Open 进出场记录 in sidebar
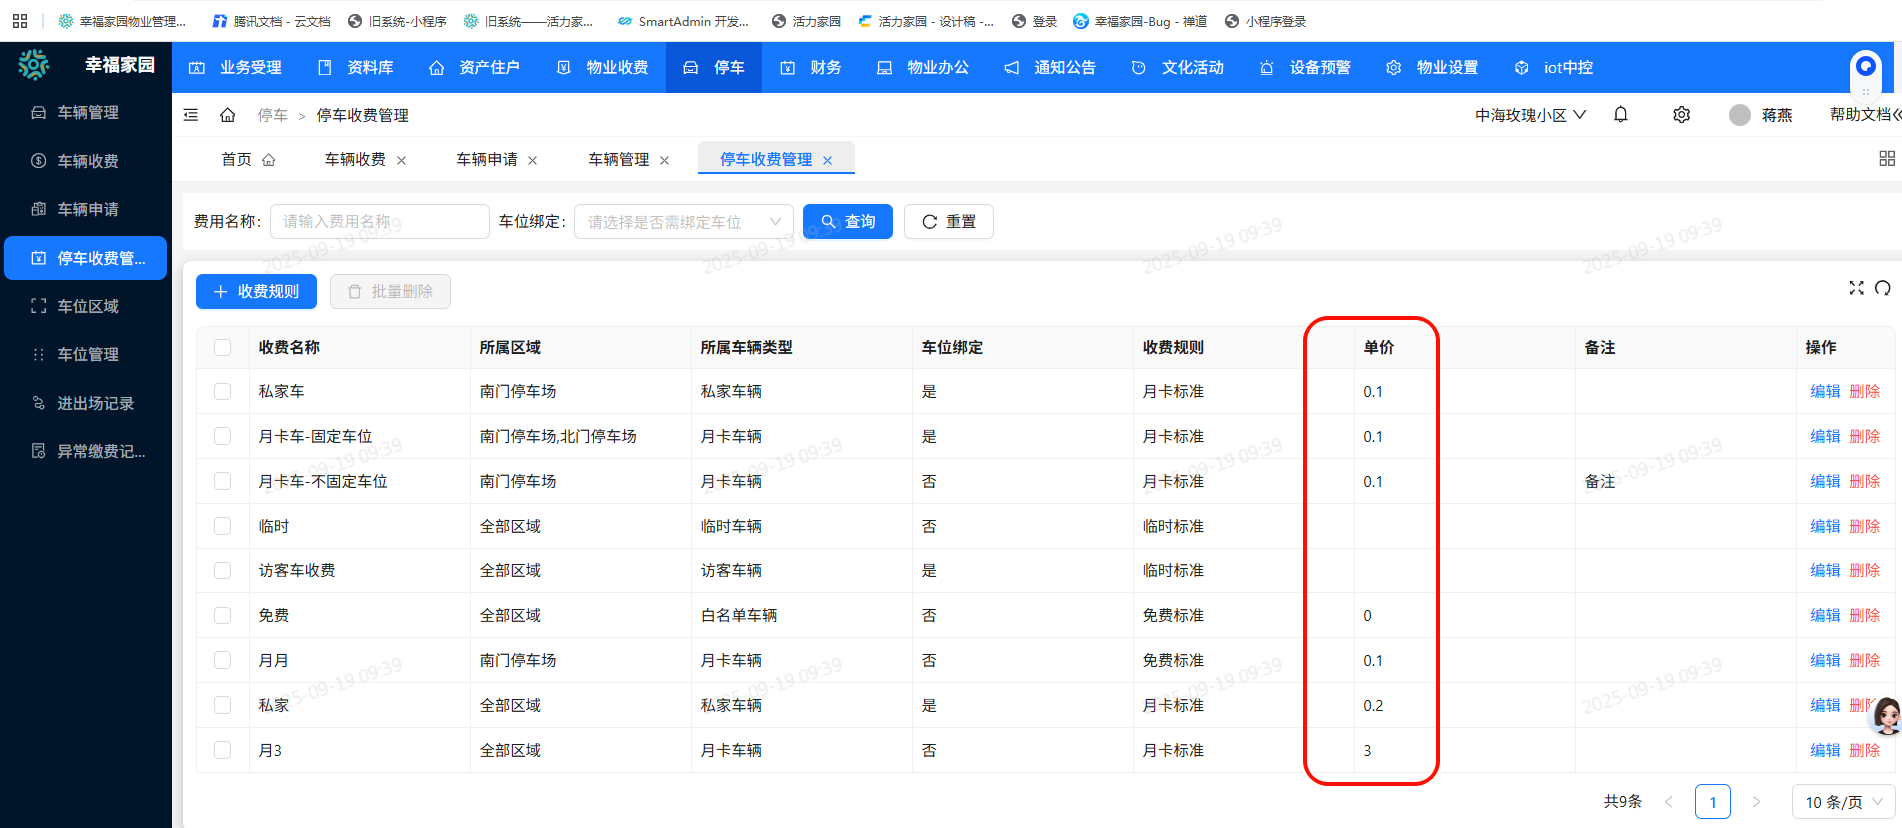 86,403
